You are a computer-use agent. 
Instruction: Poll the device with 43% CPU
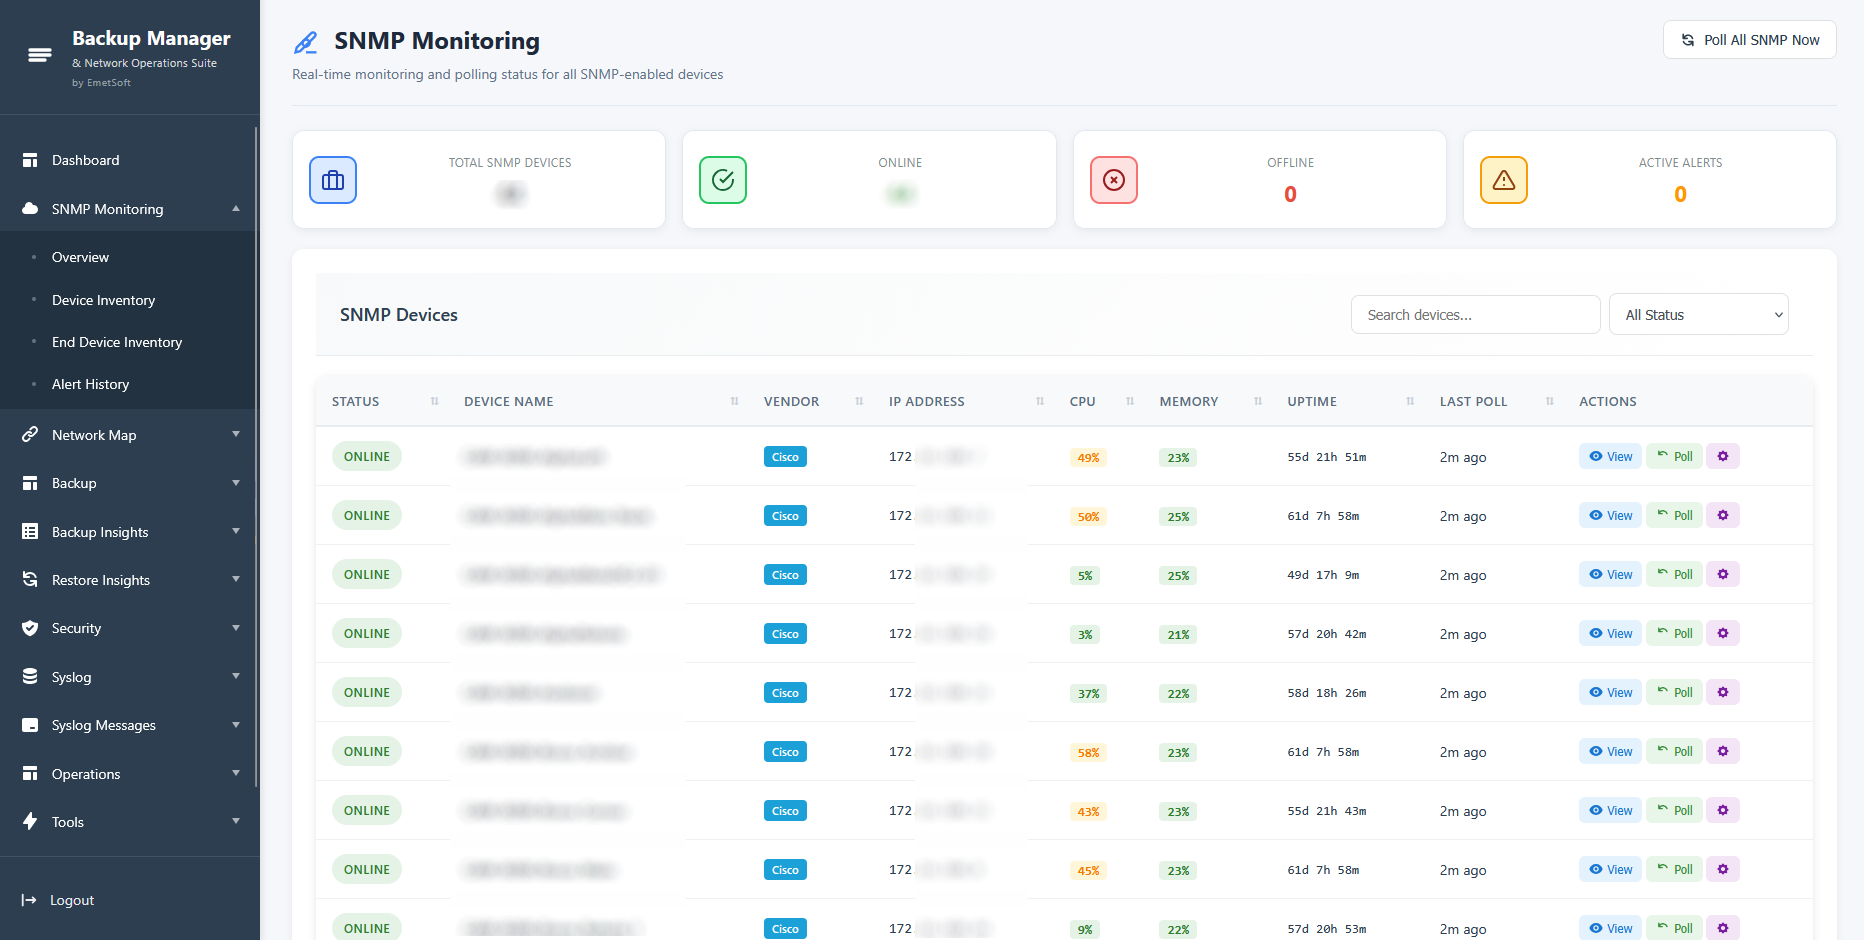1674,810
